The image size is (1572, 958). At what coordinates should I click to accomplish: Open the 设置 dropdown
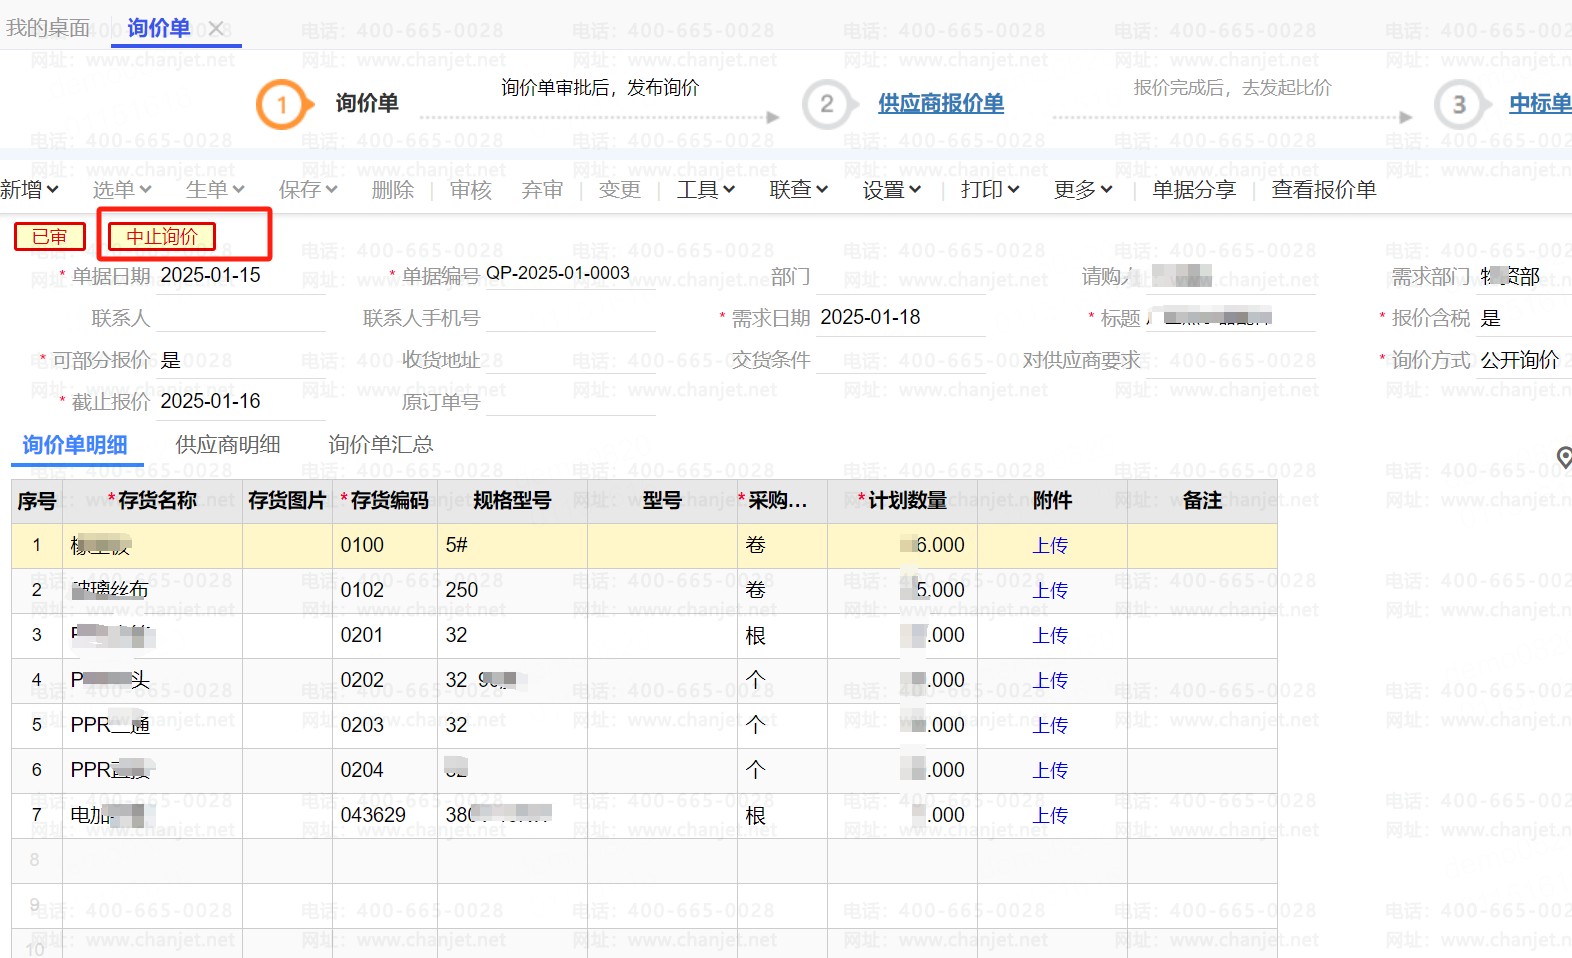891,190
